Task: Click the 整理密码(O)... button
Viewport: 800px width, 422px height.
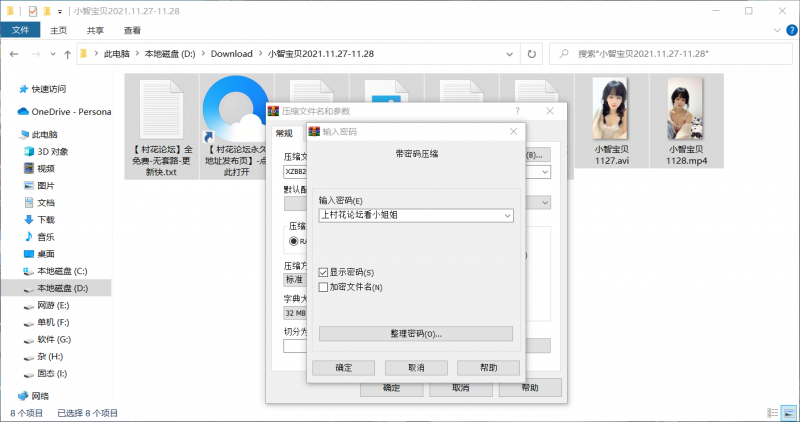Action: (x=415, y=333)
